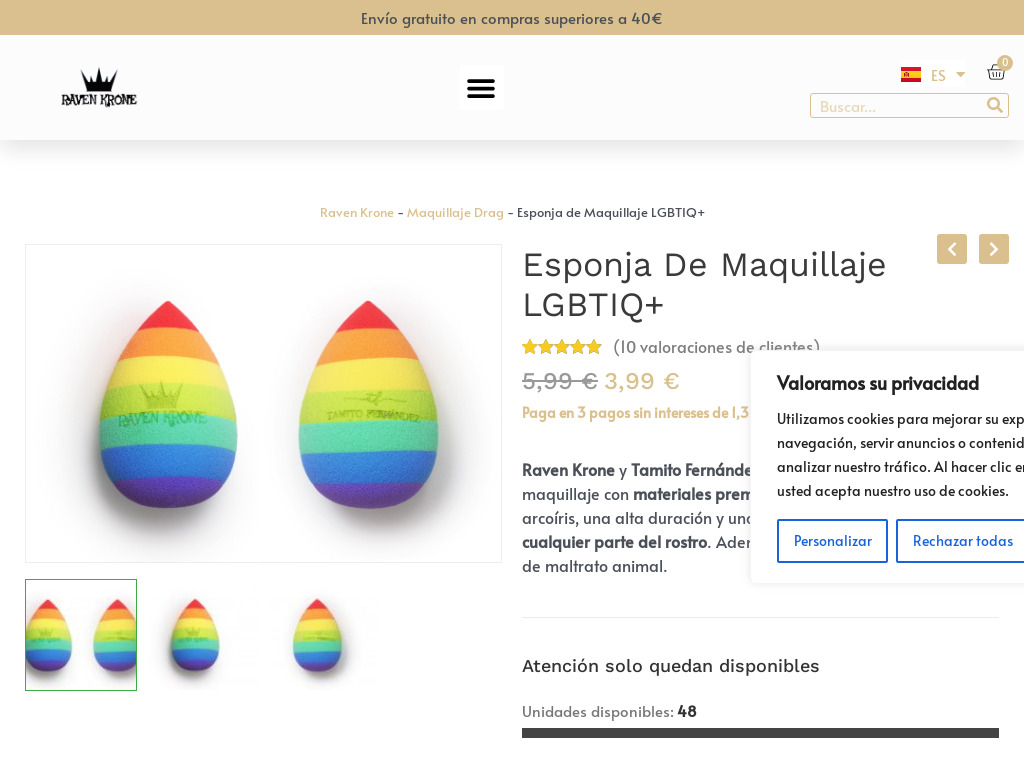Click the search magnifier icon
This screenshot has width=1024, height=768.
pos(995,105)
